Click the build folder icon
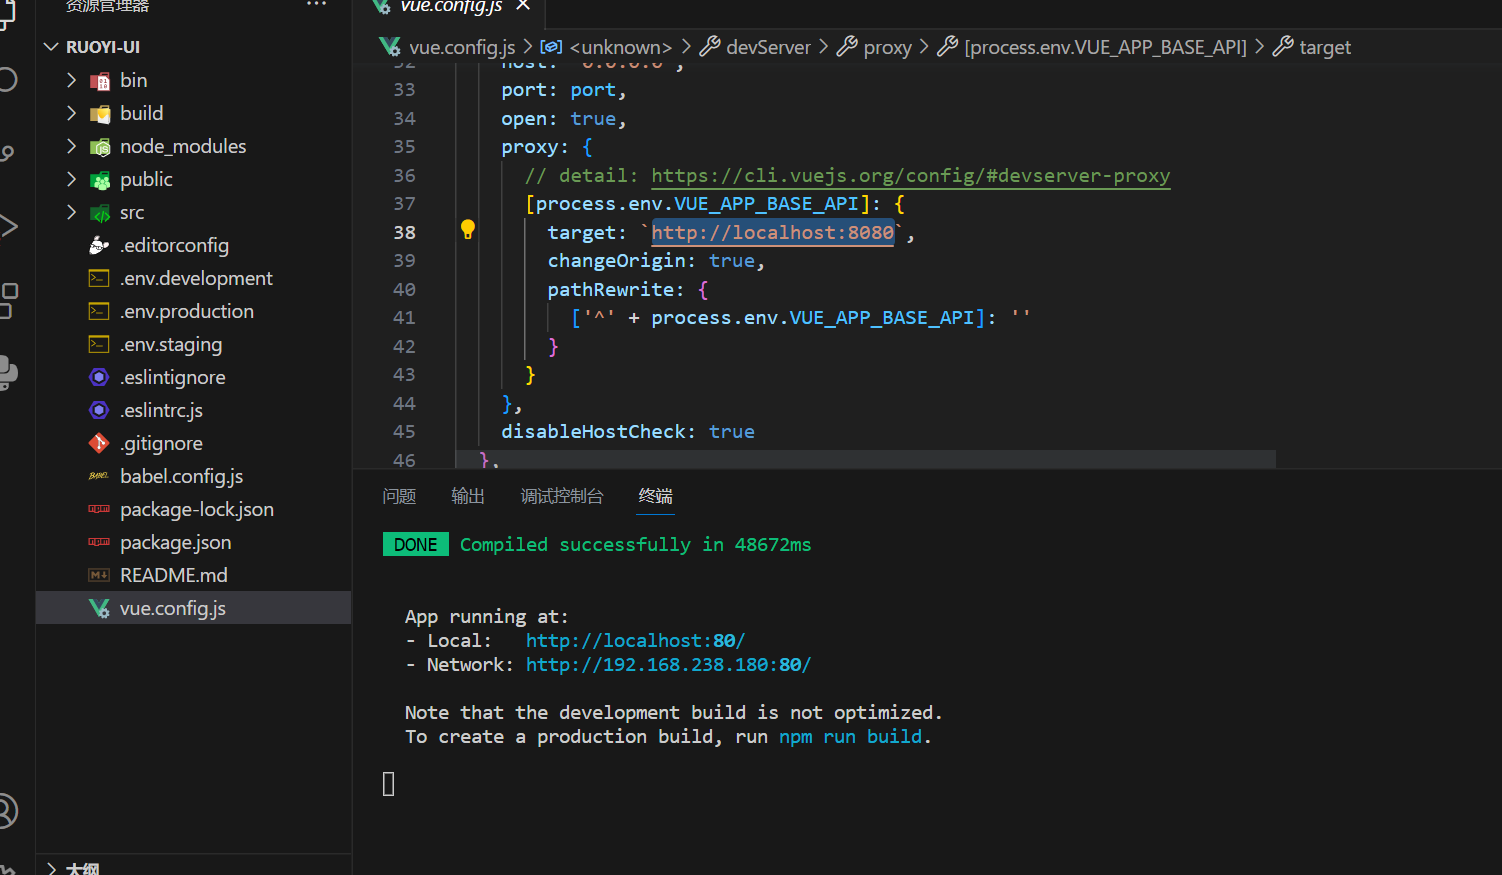1502x875 pixels. (x=99, y=114)
